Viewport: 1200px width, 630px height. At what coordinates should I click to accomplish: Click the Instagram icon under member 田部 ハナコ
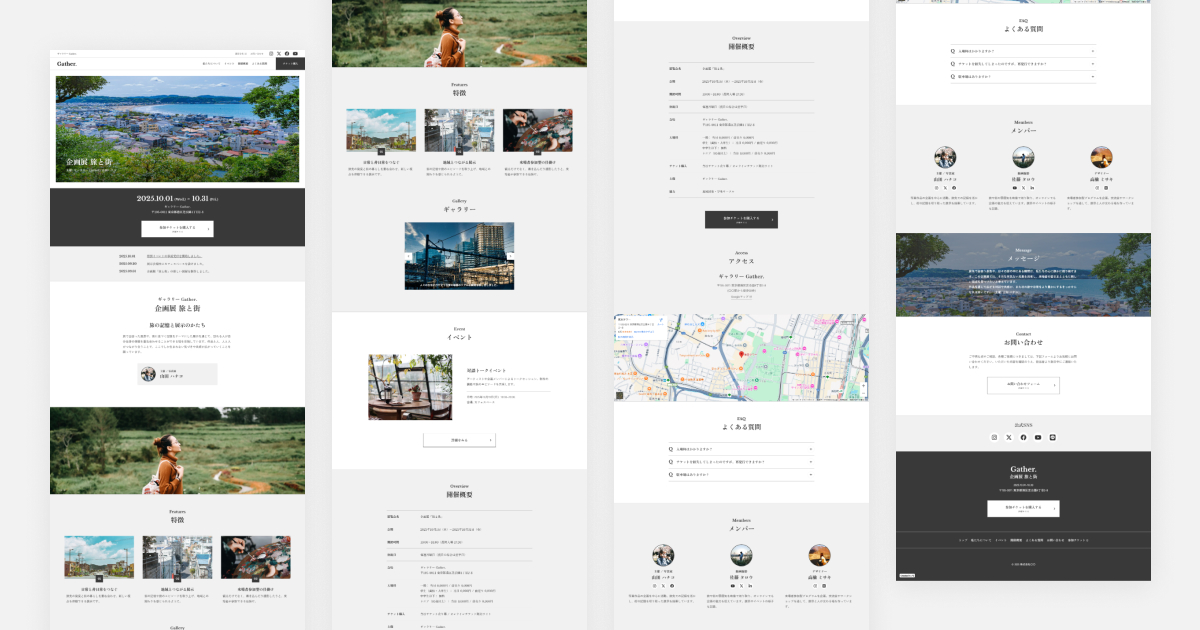coord(937,187)
